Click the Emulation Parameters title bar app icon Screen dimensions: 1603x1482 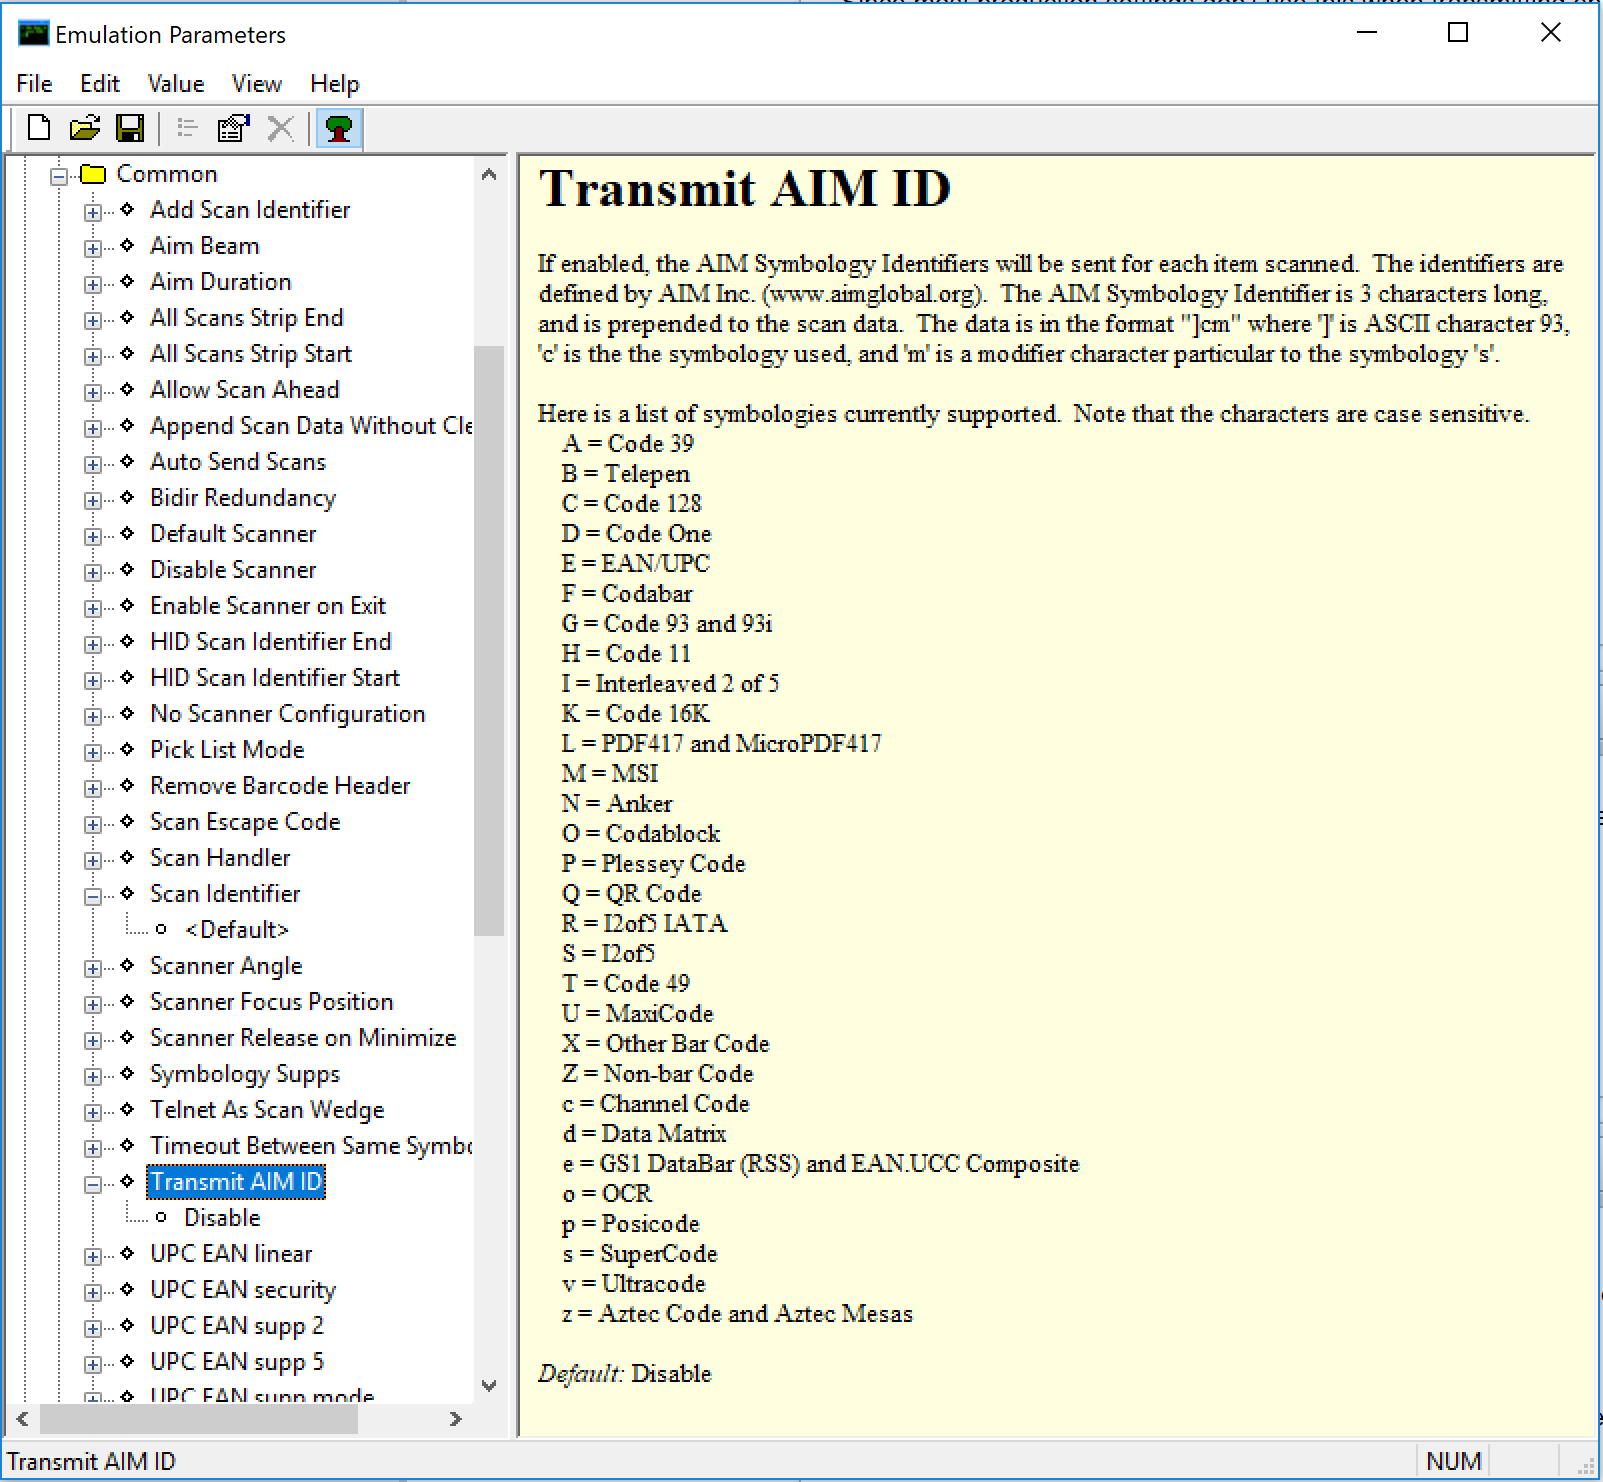(x=33, y=34)
